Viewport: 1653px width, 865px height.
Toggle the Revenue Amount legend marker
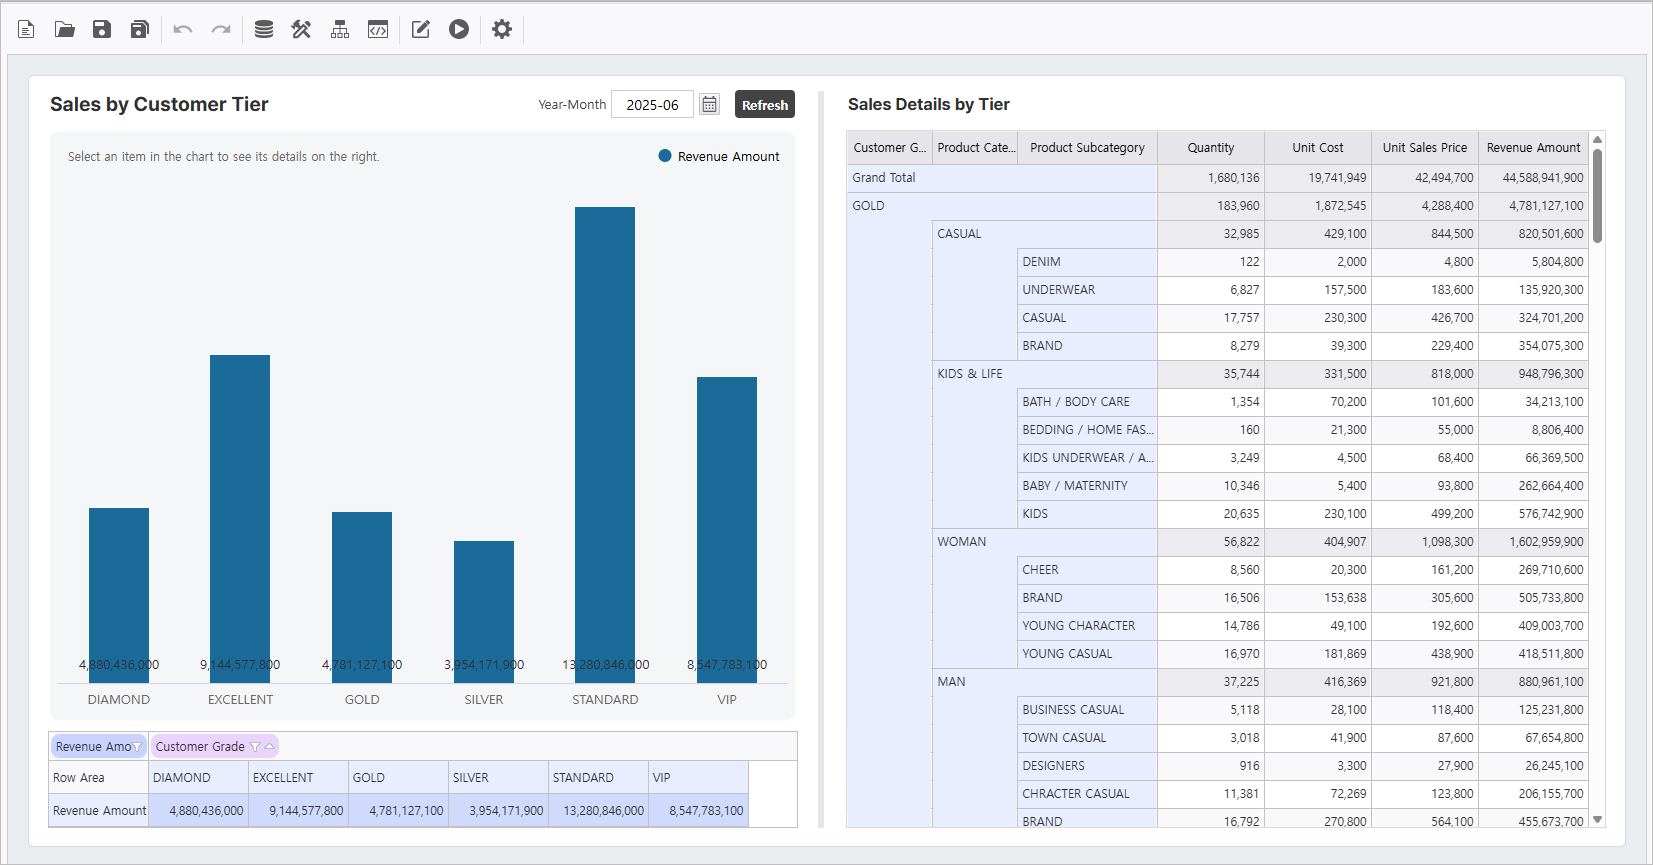tap(665, 156)
